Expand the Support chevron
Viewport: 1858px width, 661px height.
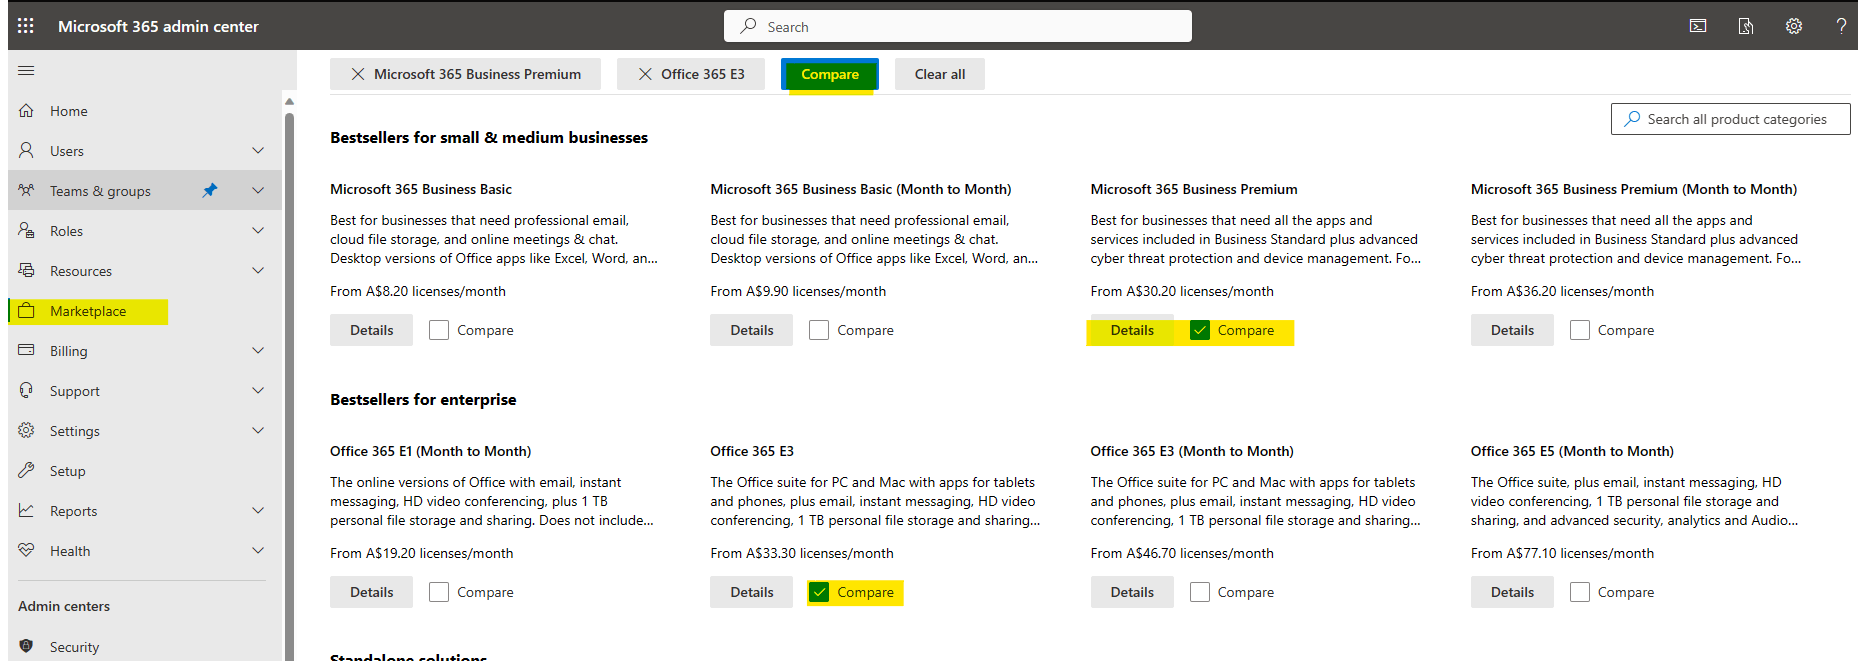tap(258, 390)
